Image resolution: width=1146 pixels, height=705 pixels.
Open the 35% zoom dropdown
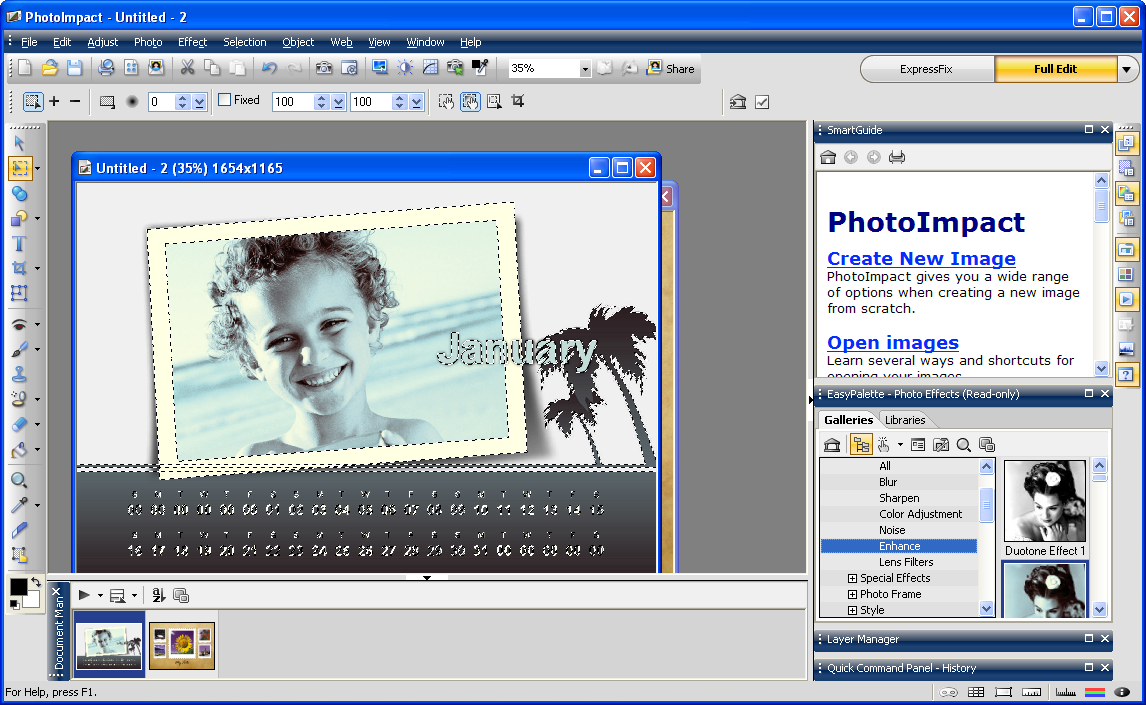coord(585,69)
